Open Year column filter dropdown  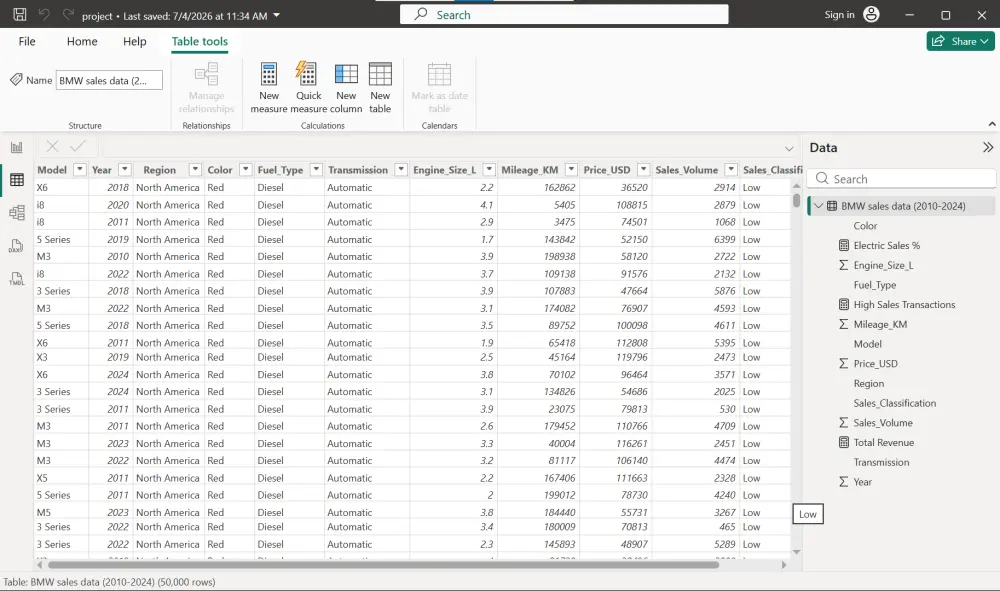click(x=125, y=170)
